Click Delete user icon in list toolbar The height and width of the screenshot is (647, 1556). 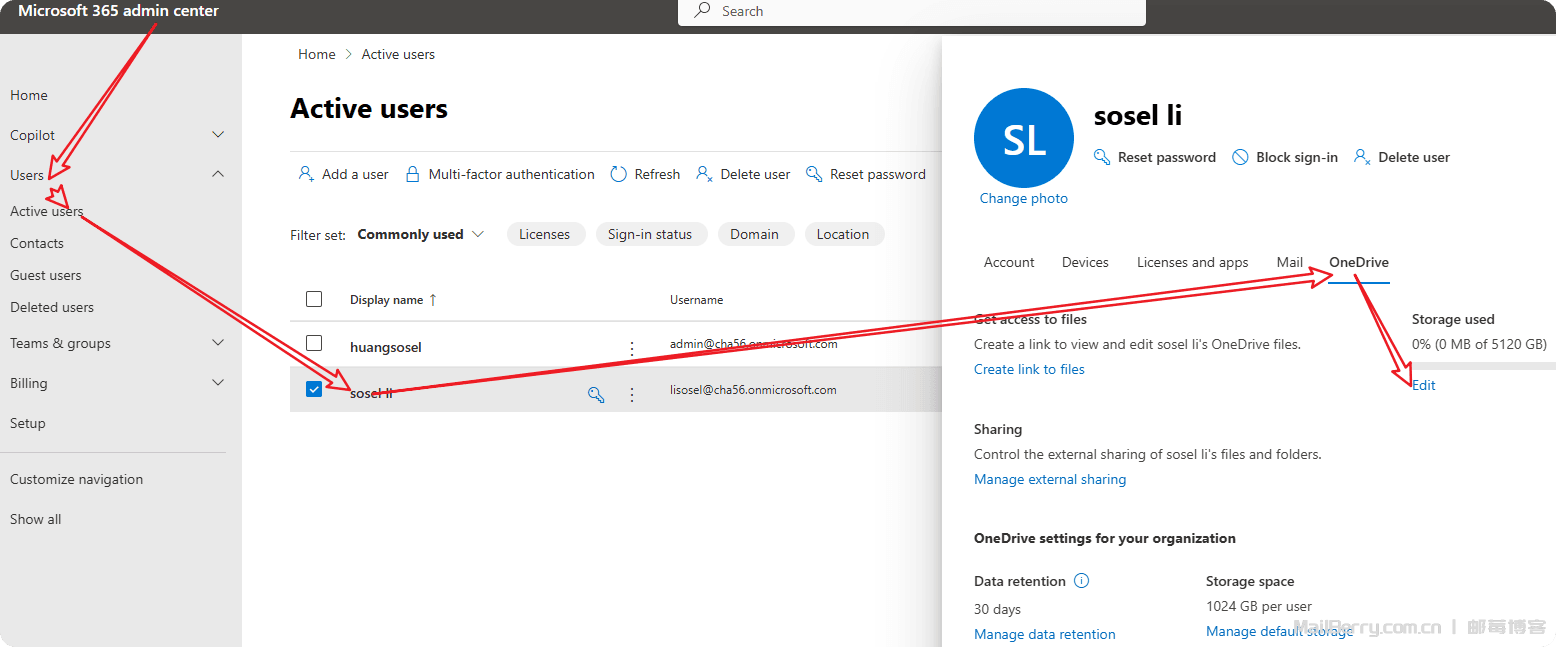pos(704,174)
